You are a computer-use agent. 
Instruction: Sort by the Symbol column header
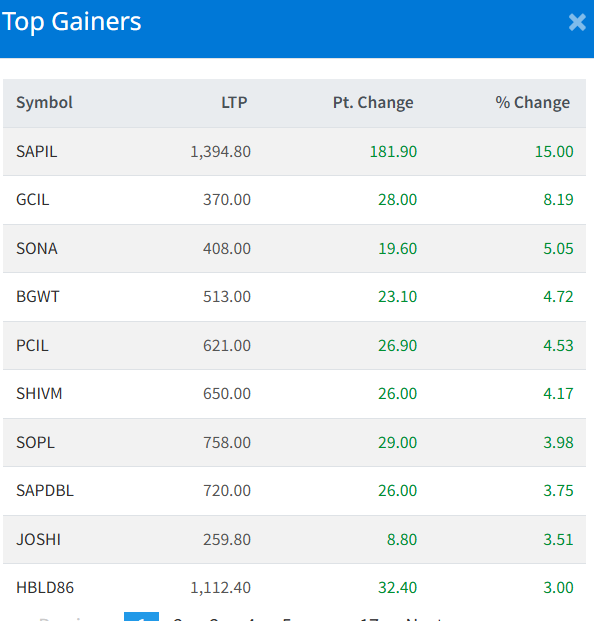44,103
